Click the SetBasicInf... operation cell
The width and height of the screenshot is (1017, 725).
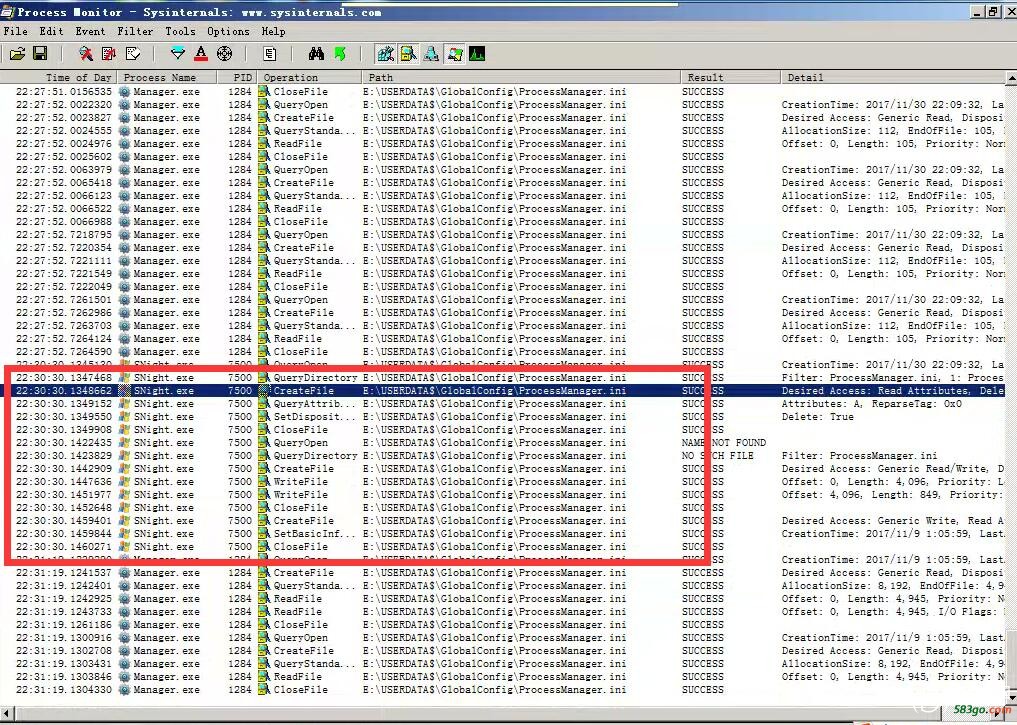click(x=315, y=533)
